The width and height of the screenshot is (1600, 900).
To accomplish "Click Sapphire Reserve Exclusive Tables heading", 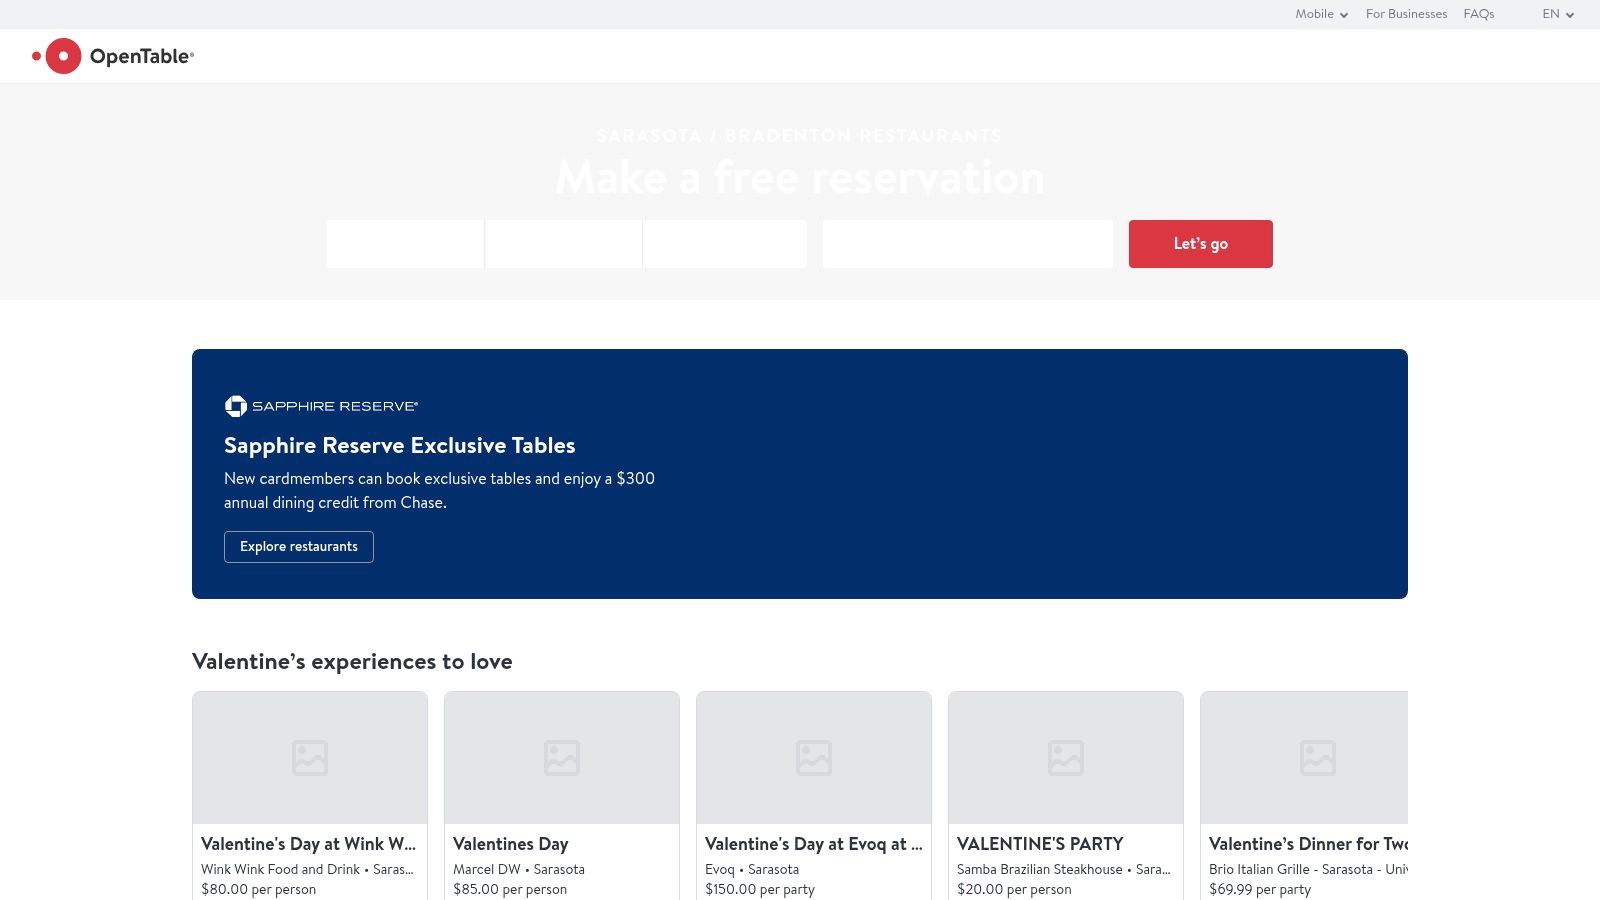I will (x=400, y=446).
